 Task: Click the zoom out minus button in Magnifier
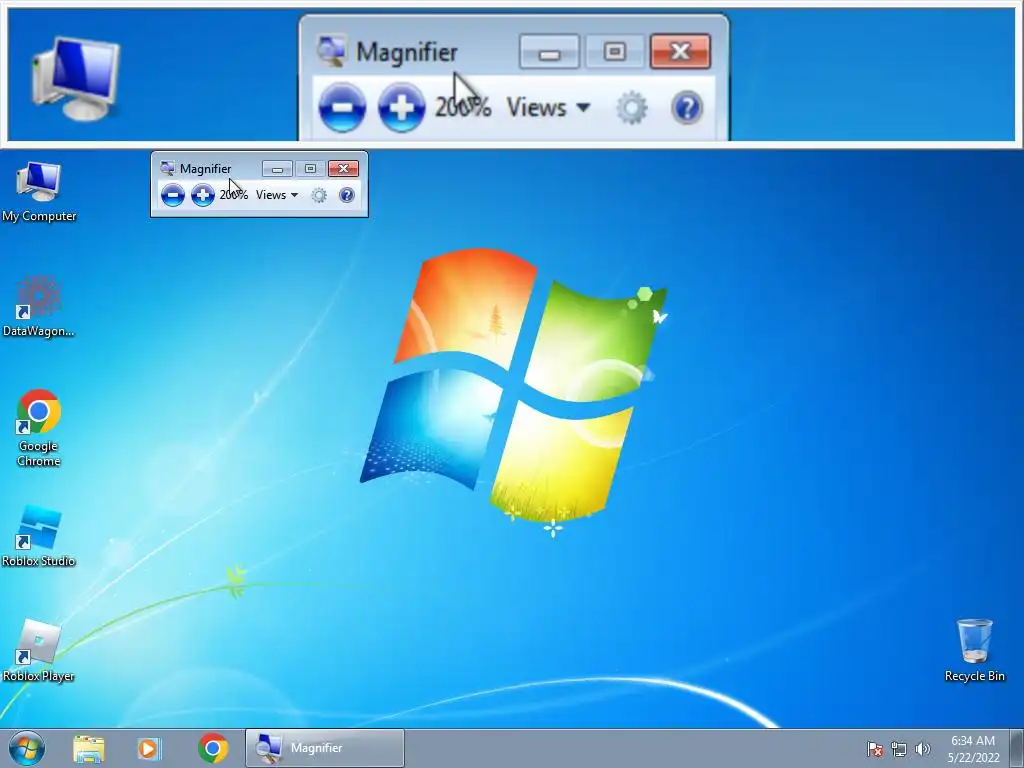pos(172,195)
